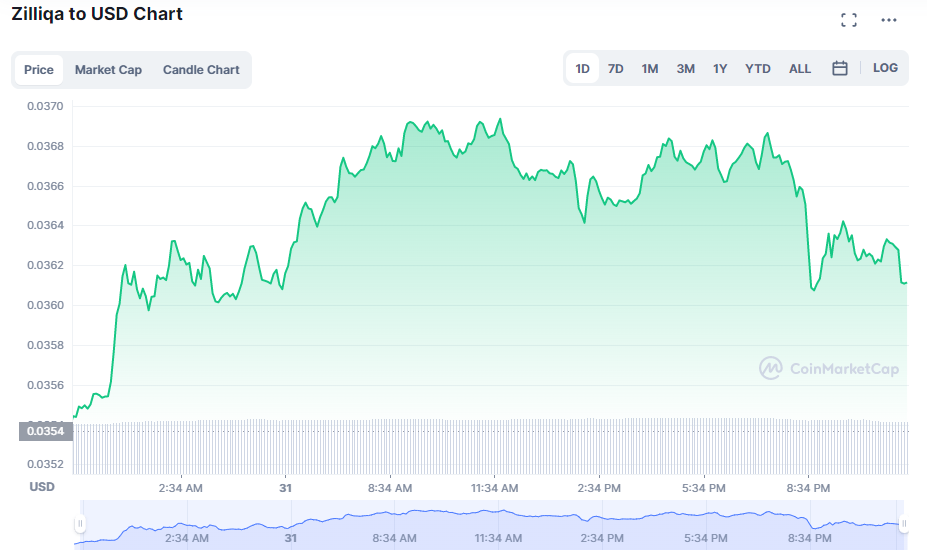Screen dimensions: 927x556
Task: Open the calendar date range picker
Action: coord(840,69)
